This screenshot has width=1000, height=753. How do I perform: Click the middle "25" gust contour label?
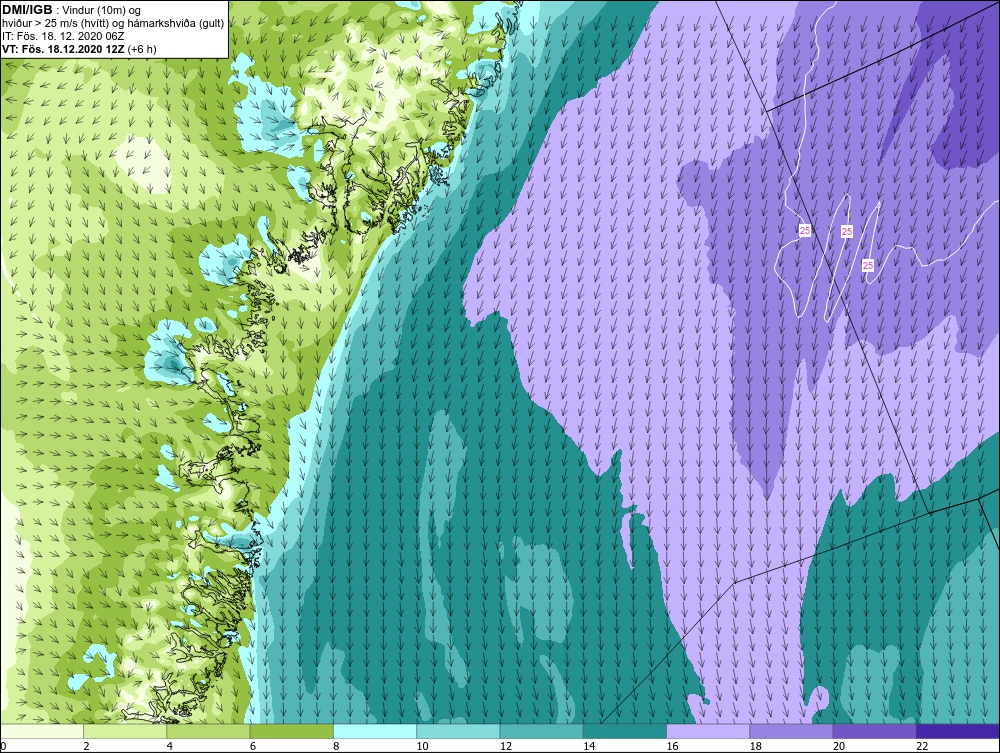click(847, 231)
